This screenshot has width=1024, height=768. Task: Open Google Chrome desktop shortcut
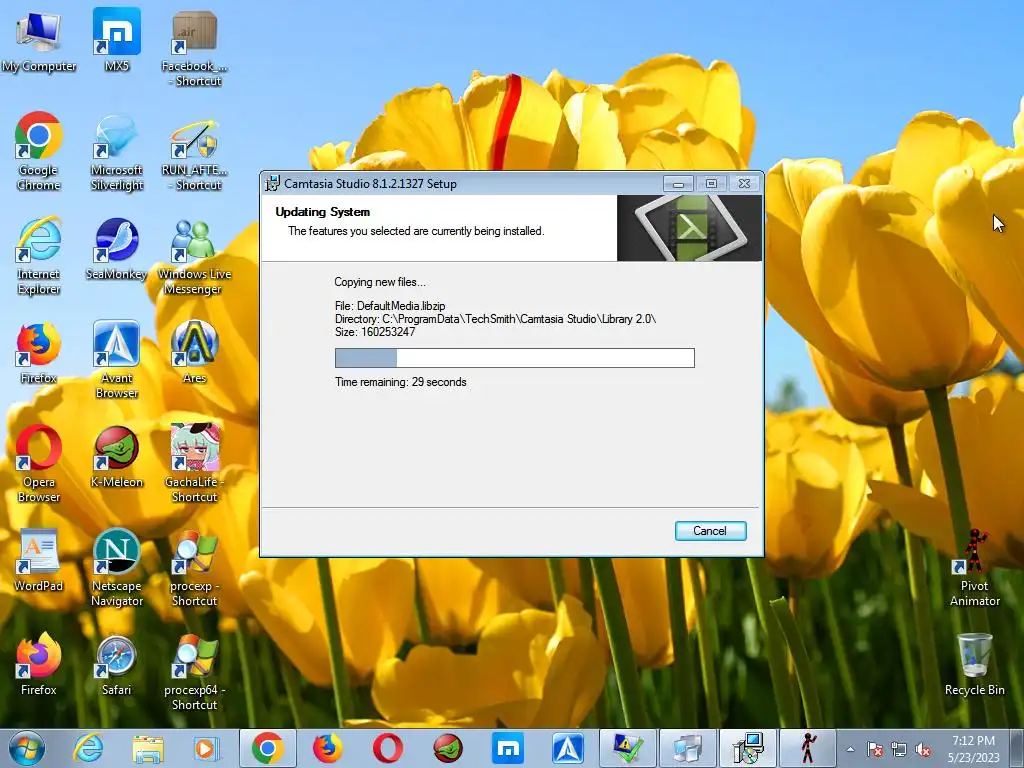click(x=39, y=152)
